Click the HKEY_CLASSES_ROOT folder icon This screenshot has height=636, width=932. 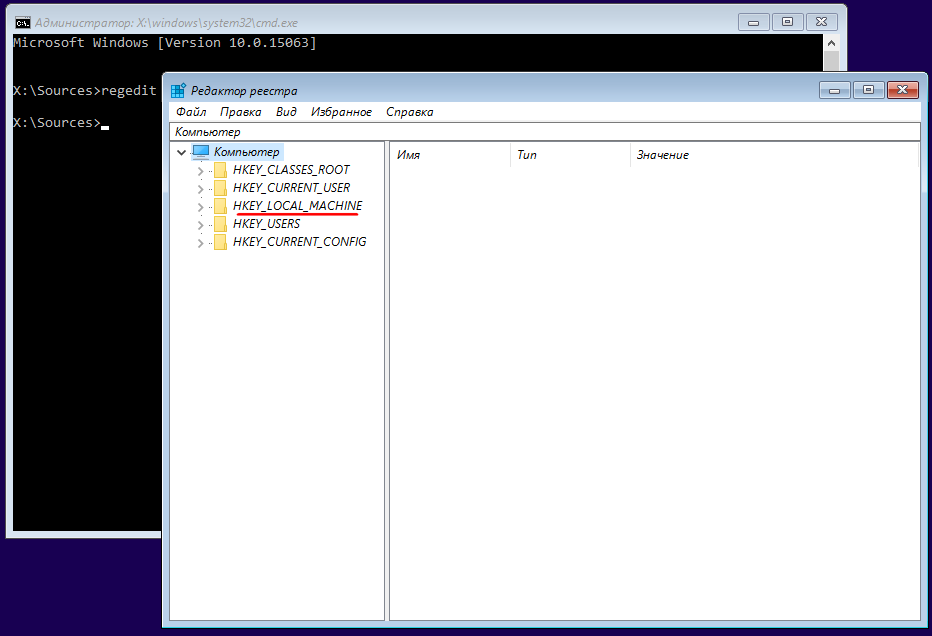[x=221, y=171]
